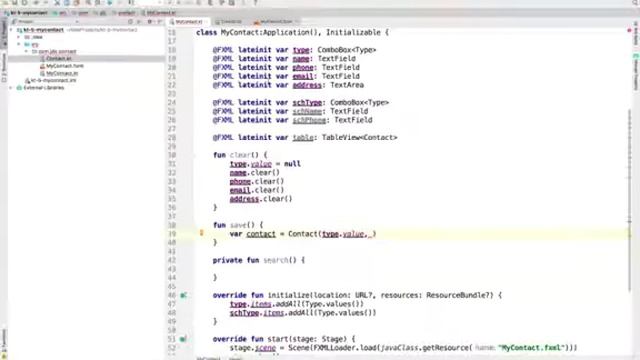Select External Libraries in the project tree
Viewport: 640px width, 360px height.
pyautogui.click(x=40, y=88)
